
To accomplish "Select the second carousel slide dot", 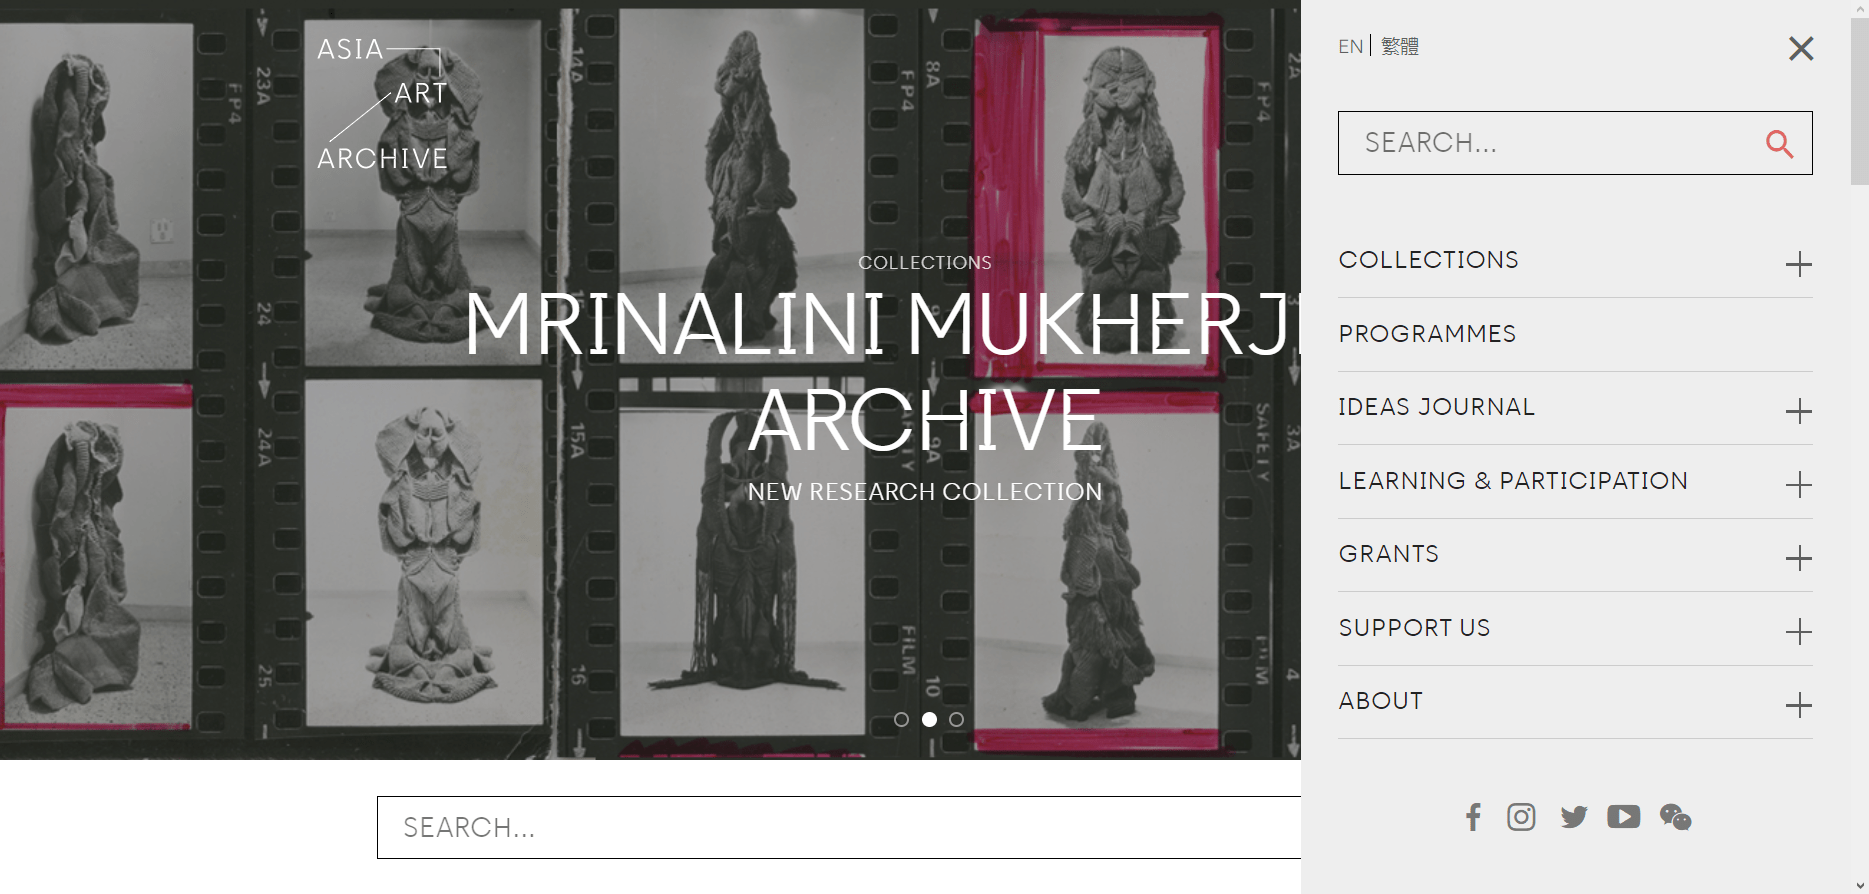I will pos(929,719).
